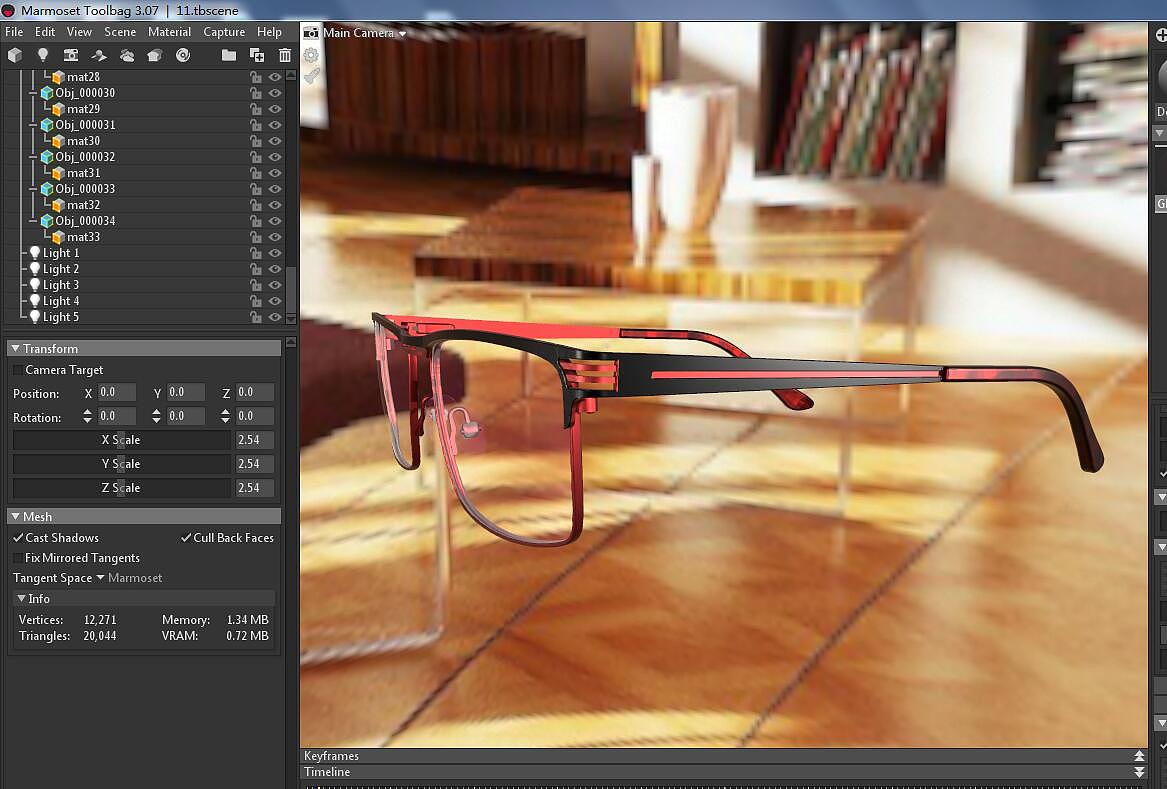
Task: Add a new light with the bulb icon
Action: (42, 55)
